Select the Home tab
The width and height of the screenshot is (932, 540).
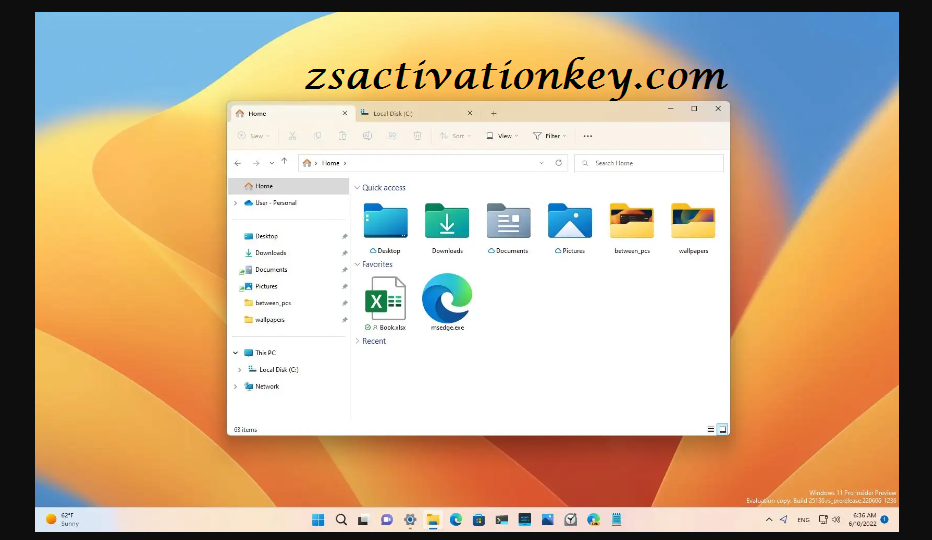[x=291, y=114]
